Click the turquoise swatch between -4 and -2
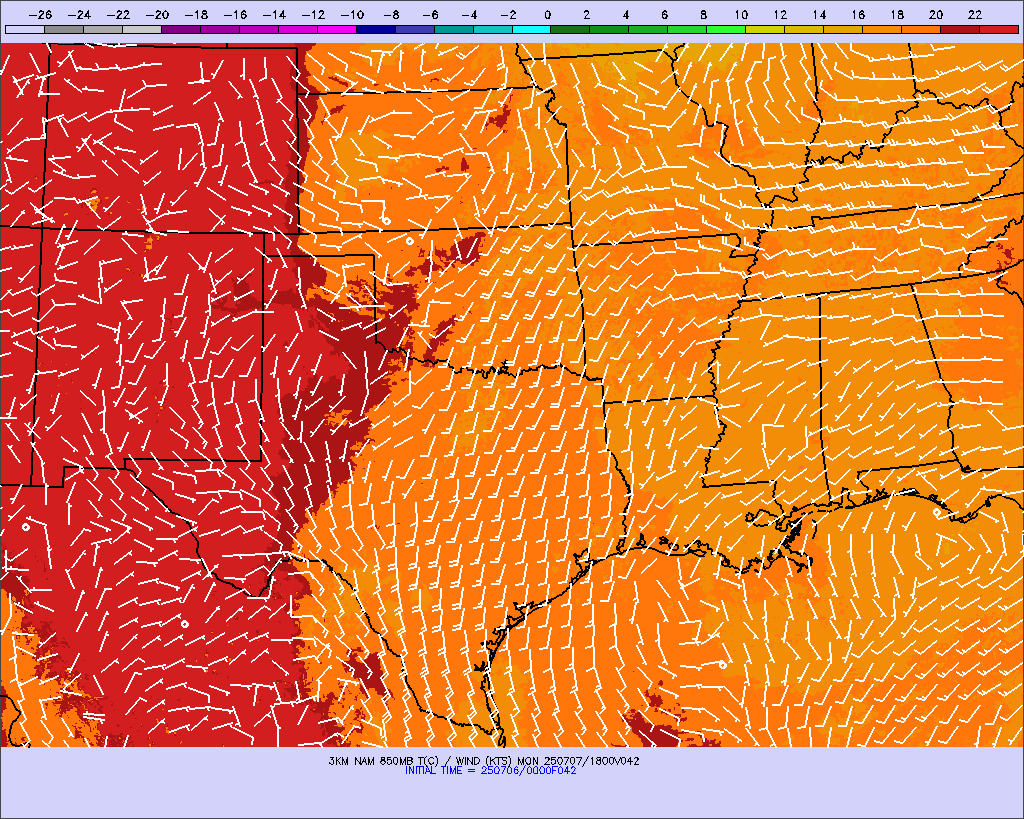The image size is (1024, 819). 492,29
